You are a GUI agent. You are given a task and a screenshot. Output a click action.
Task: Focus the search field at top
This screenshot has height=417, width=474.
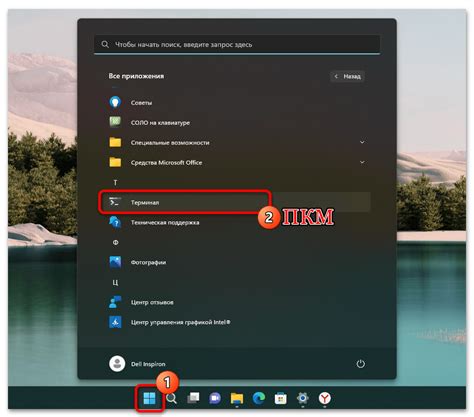coord(237,44)
